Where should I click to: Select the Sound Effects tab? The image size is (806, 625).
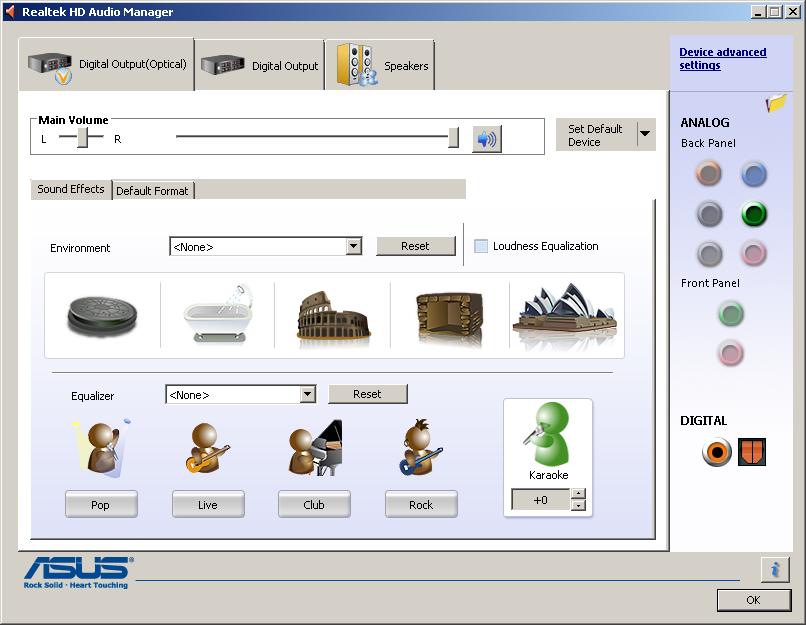coord(71,189)
